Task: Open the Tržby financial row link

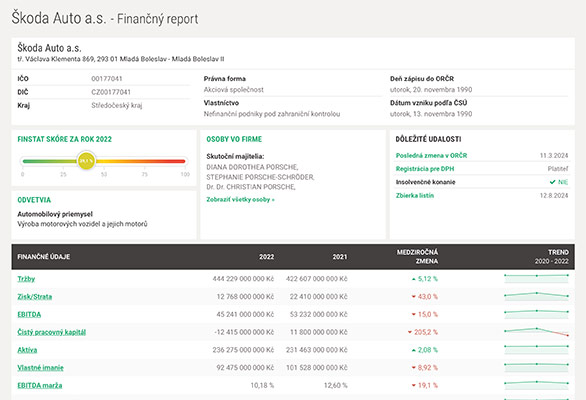Action: [x=26, y=279]
